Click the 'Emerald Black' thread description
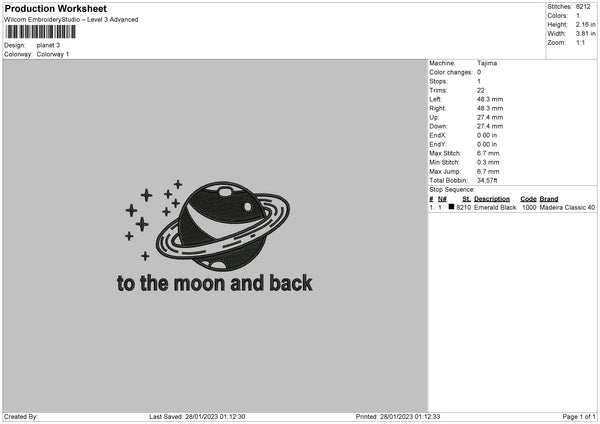 [x=495, y=207]
